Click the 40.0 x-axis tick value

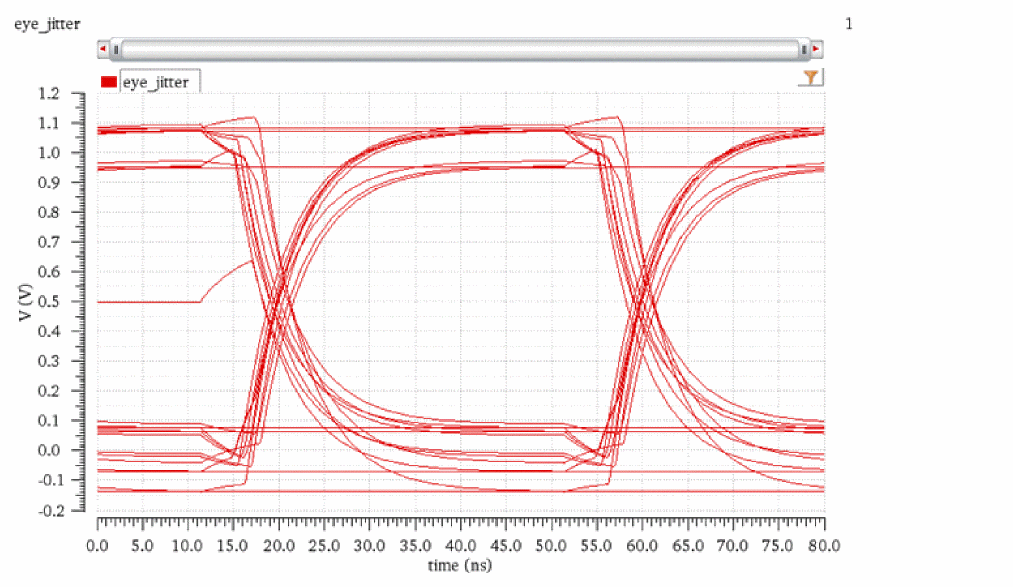tap(461, 546)
